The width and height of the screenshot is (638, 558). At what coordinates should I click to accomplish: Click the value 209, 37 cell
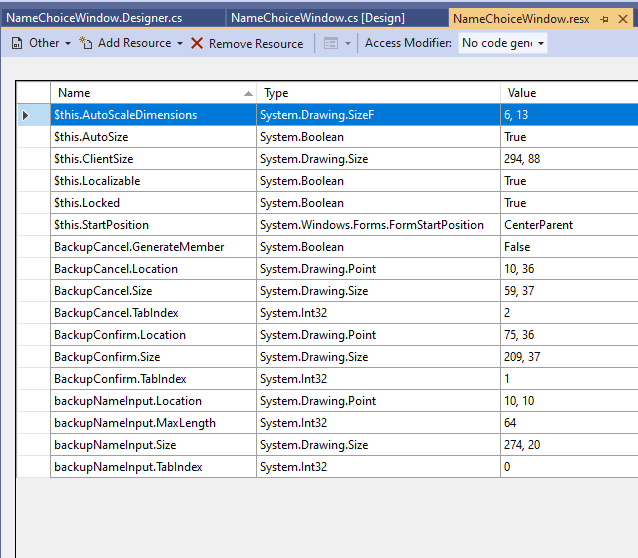coord(569,357)
